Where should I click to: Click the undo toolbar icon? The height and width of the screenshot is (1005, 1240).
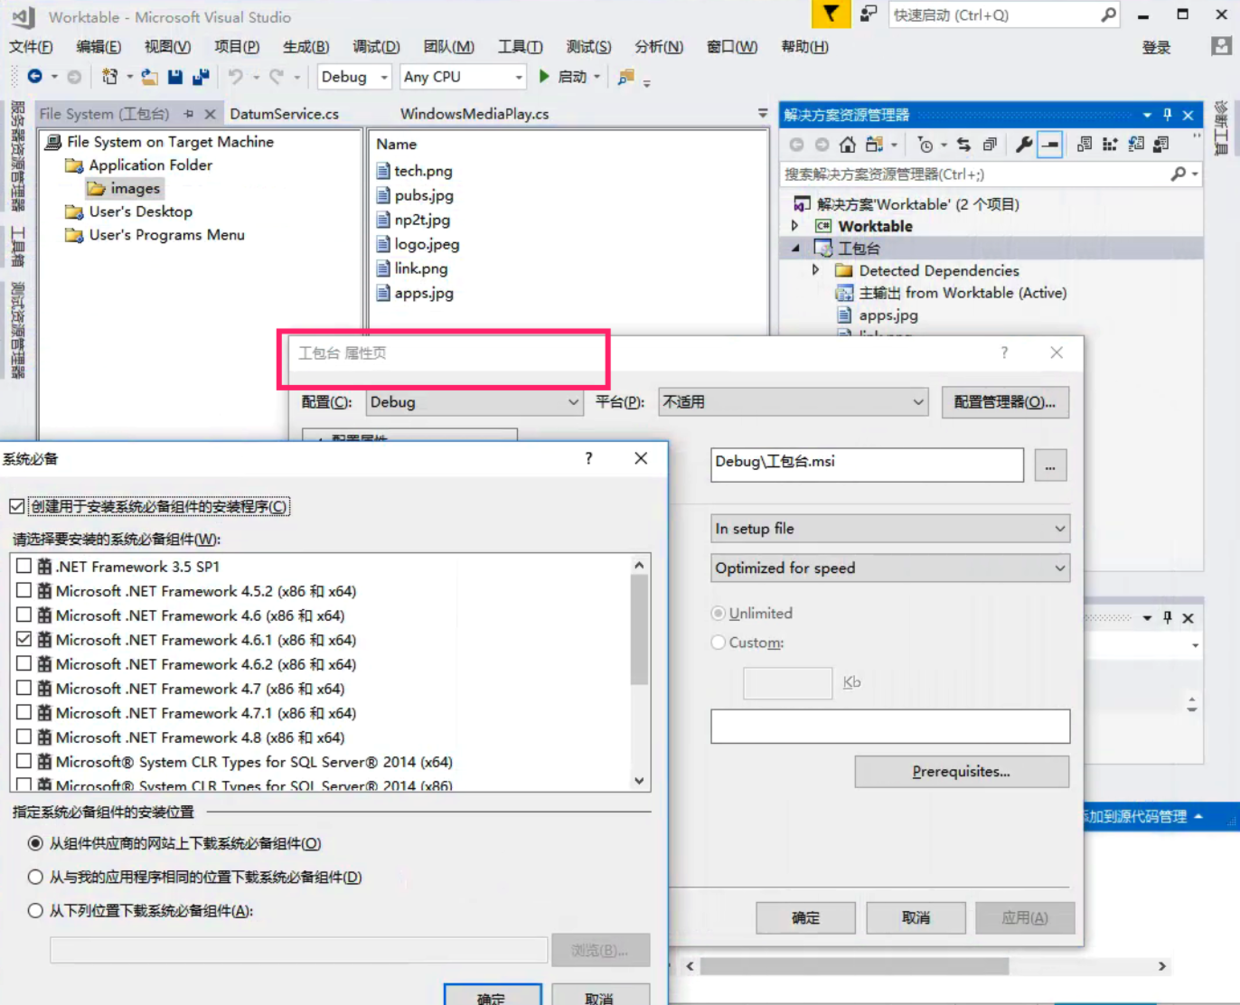pos(235,76)
